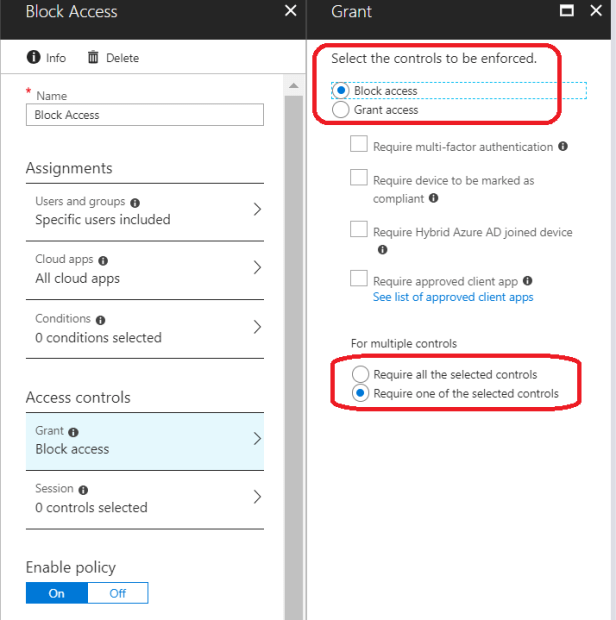Open the Conditions settings row
616x620 pixels.
click(145, 327)
